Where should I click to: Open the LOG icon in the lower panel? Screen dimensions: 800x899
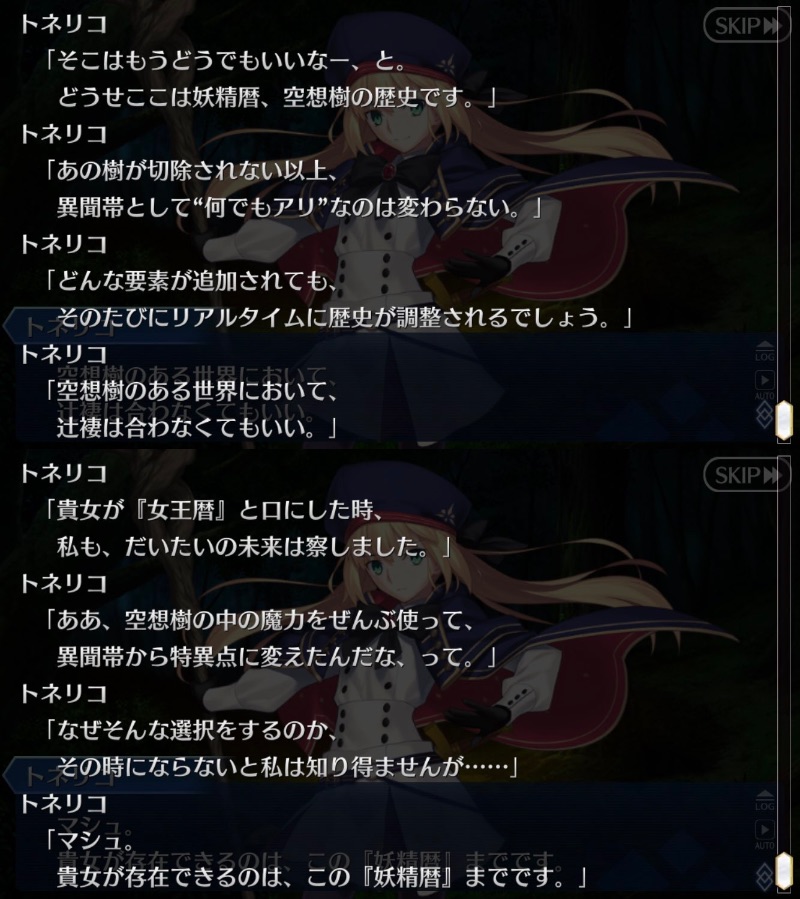[x=764, y=800]
